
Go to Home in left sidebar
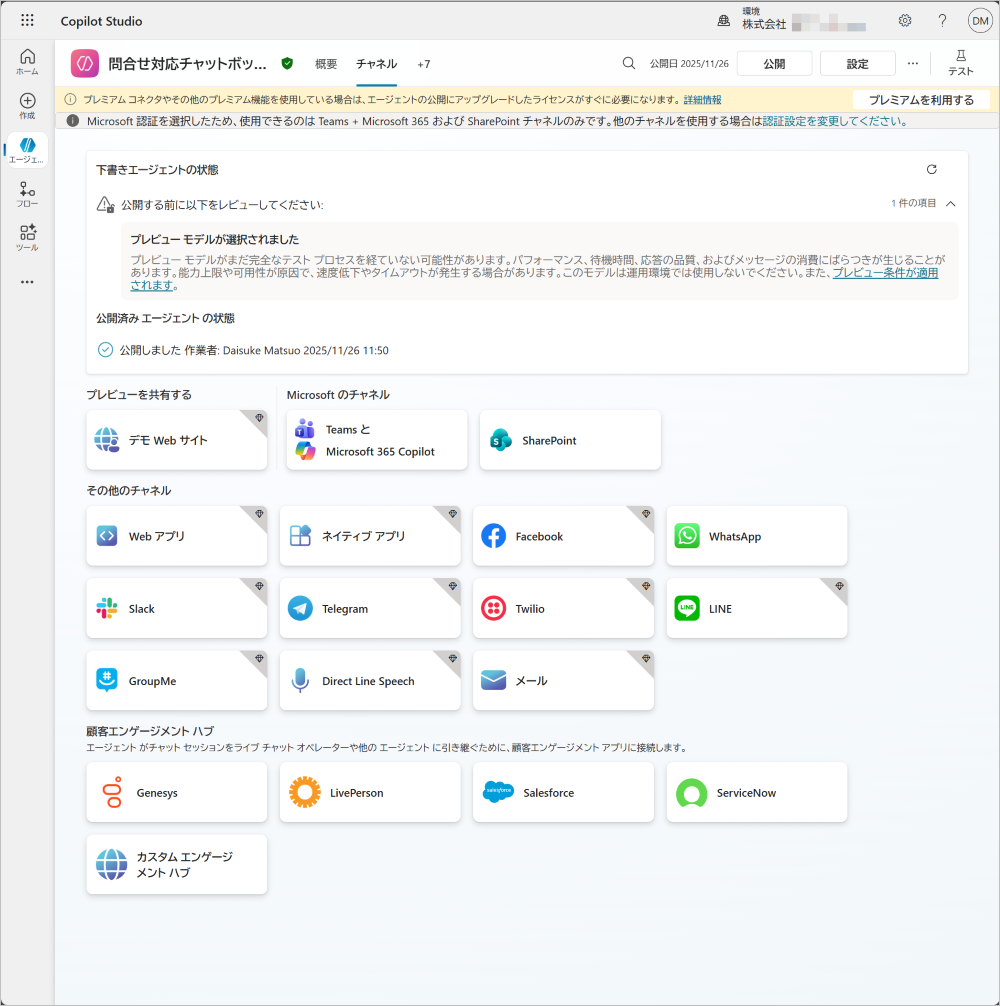click(x=27, y=62)
